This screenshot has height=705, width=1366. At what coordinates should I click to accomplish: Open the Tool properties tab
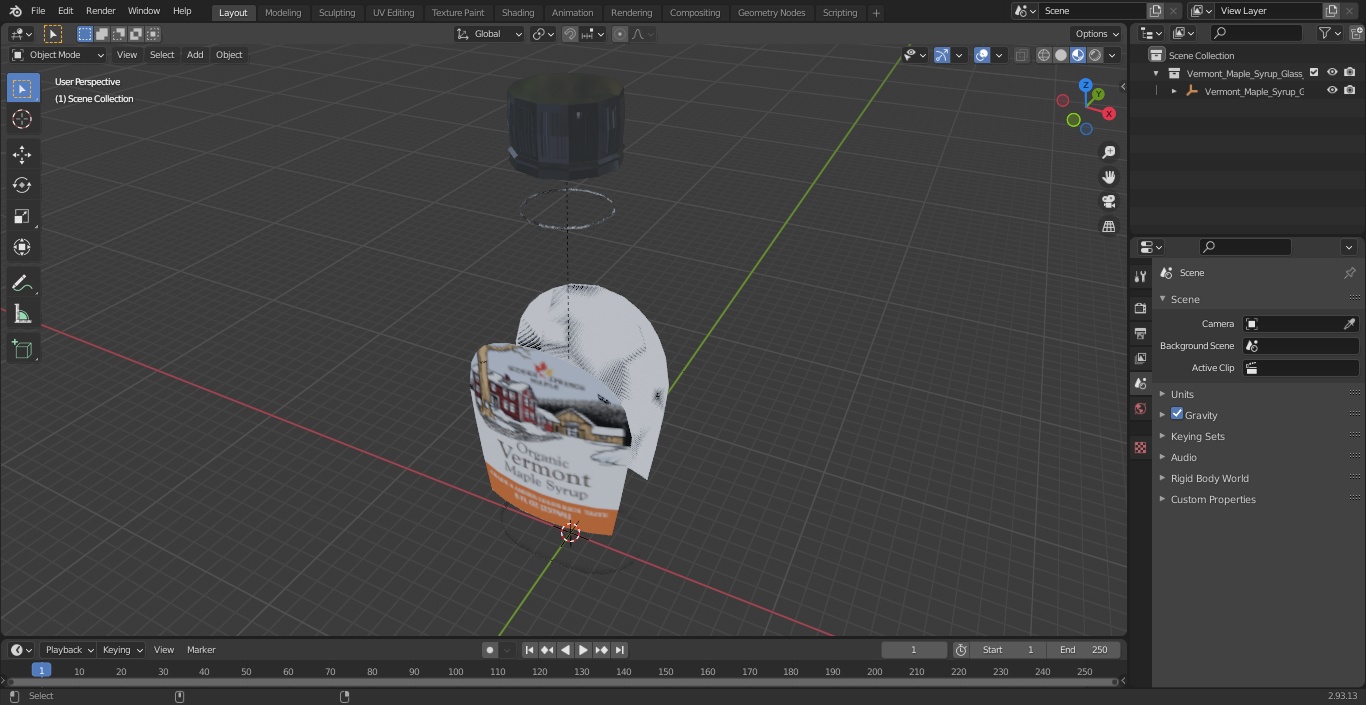point(1140,277)
